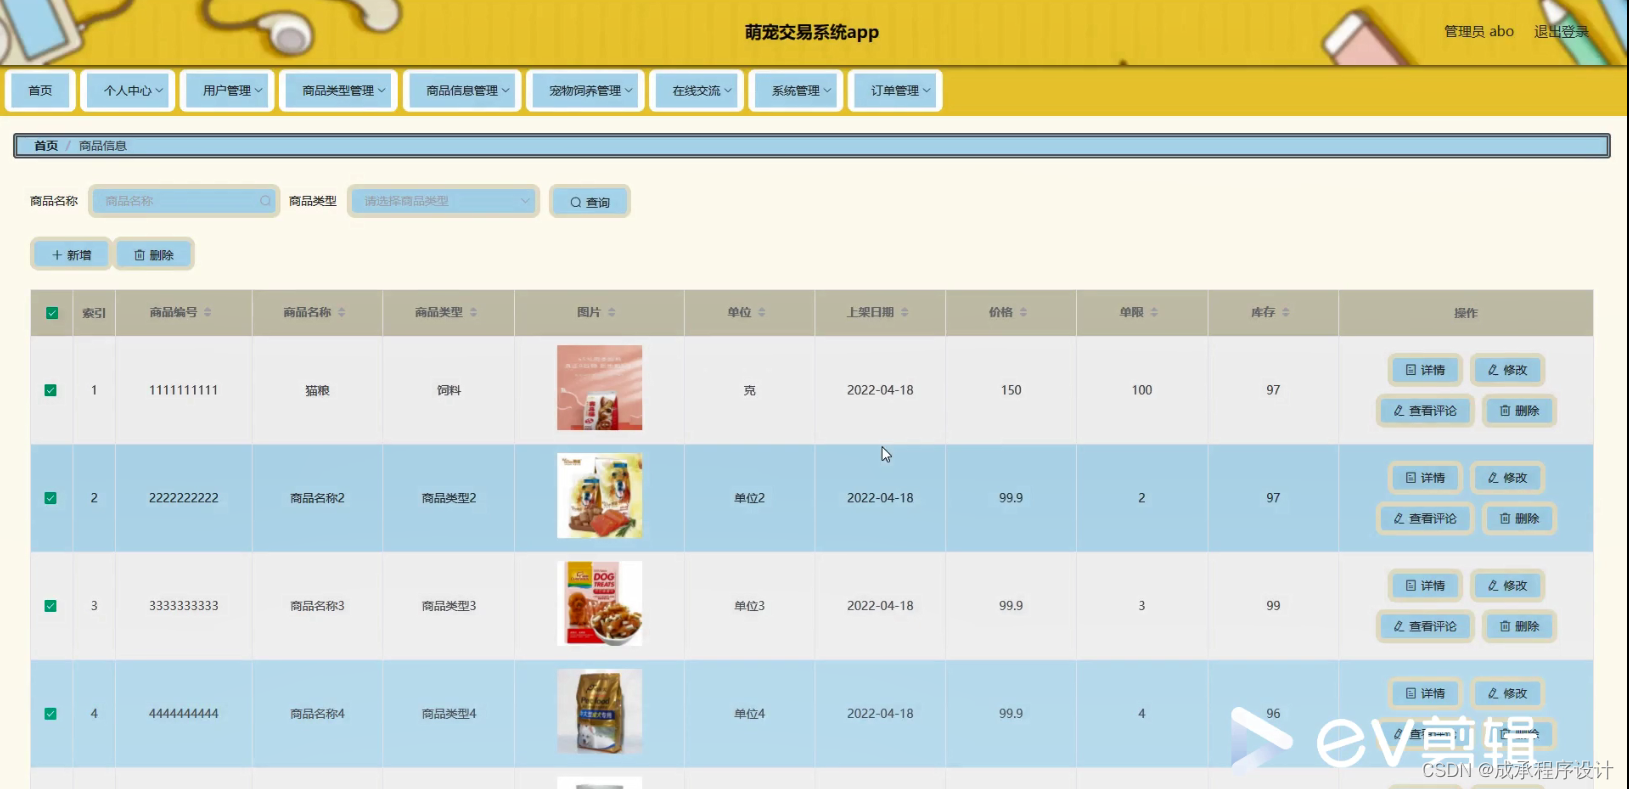The width and height of the screenshot is (1629, 789).
Task: Click 详情 for the 猫粮 row
Action: tap(1426, 370)
